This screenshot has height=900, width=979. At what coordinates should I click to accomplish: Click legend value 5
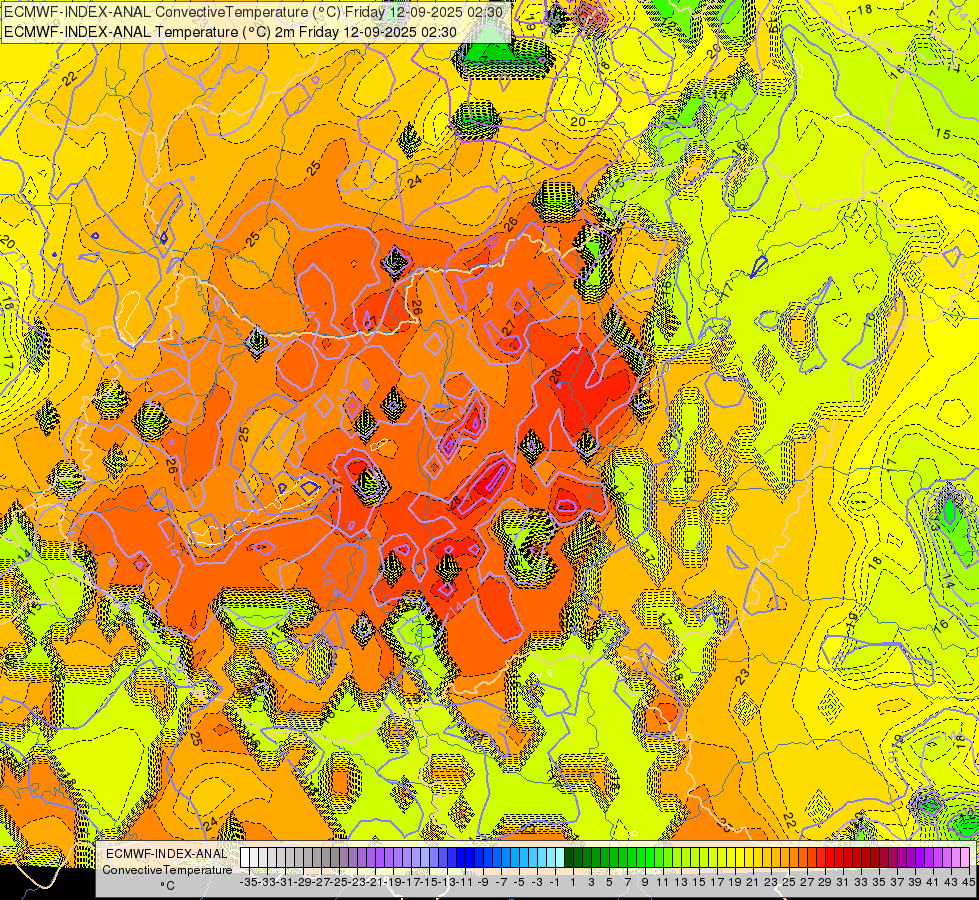pyautogui.click(x=609, y=882)
